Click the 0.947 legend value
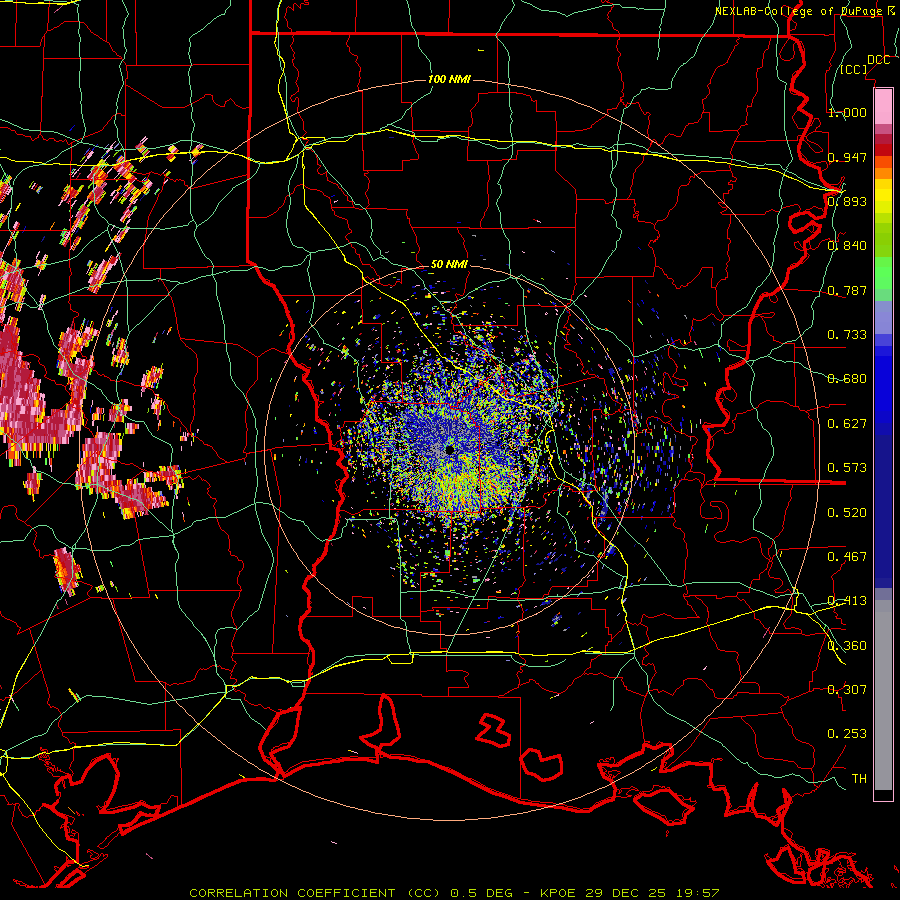The height and width of the screenshot is (900, 900). [x=847, y=157]
